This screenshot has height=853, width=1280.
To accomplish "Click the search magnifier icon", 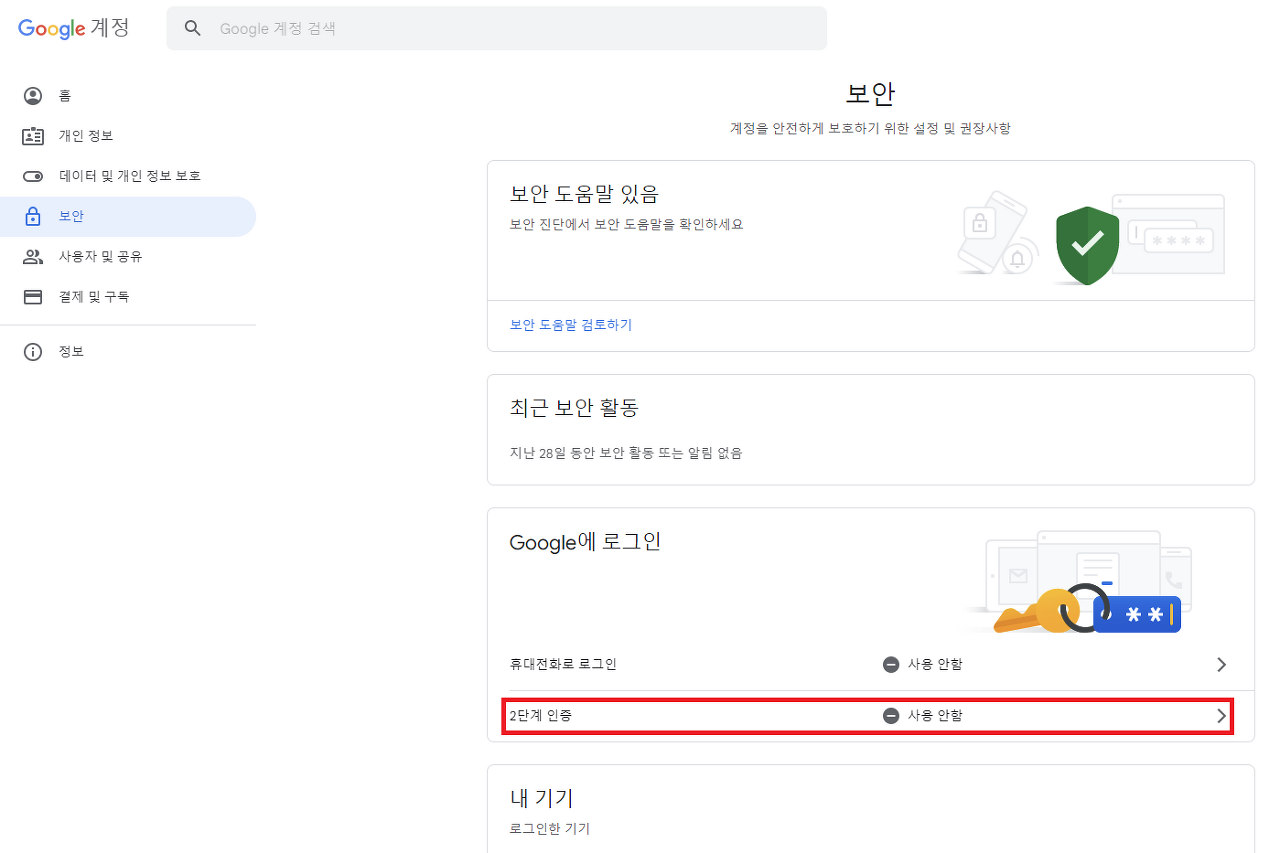I will tap(193, 28).
